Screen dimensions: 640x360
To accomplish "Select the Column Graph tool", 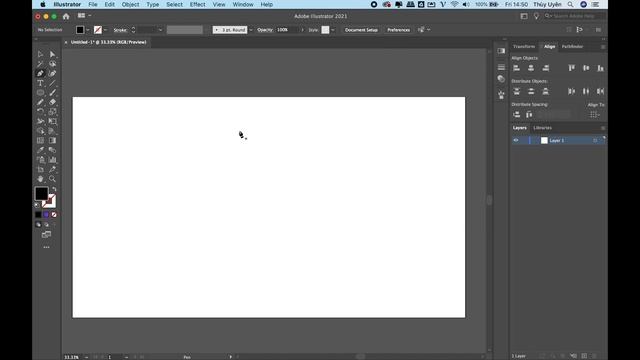I will coord(52,160).
